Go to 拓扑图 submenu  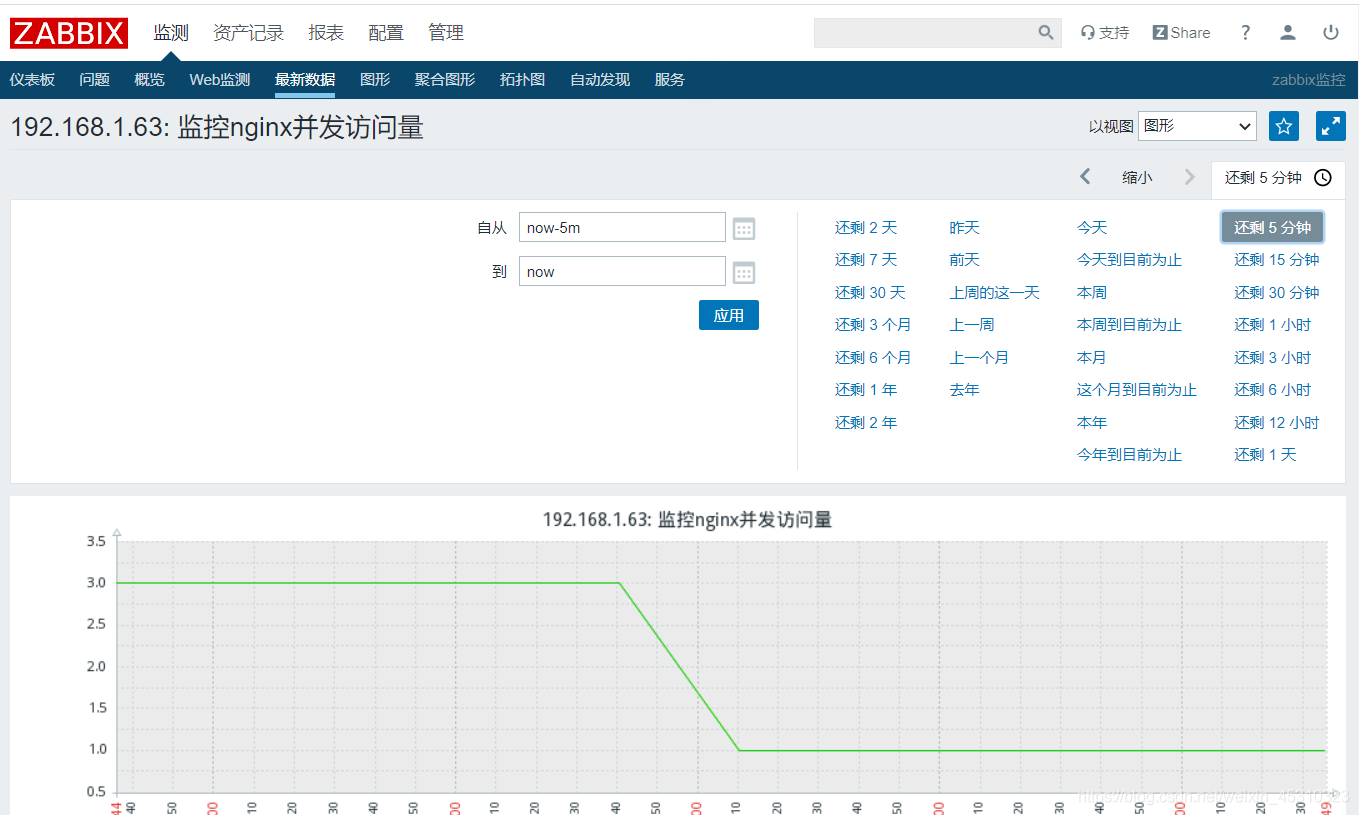coord(522,80)
